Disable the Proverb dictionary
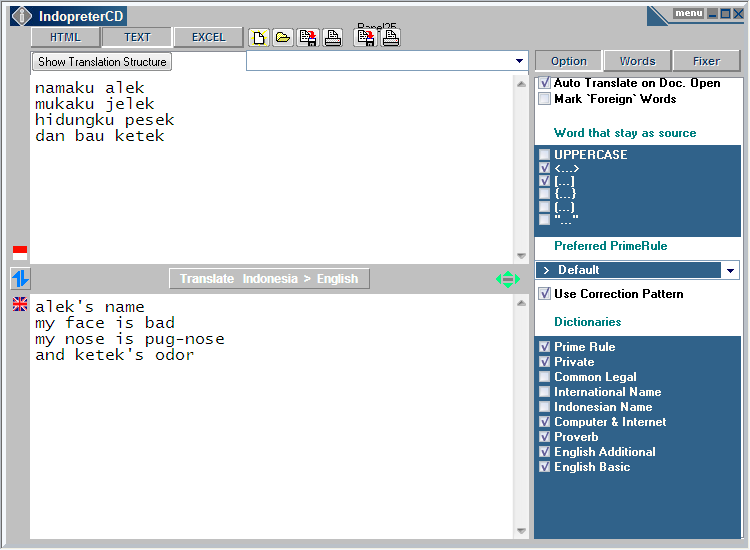 [544, 437]
